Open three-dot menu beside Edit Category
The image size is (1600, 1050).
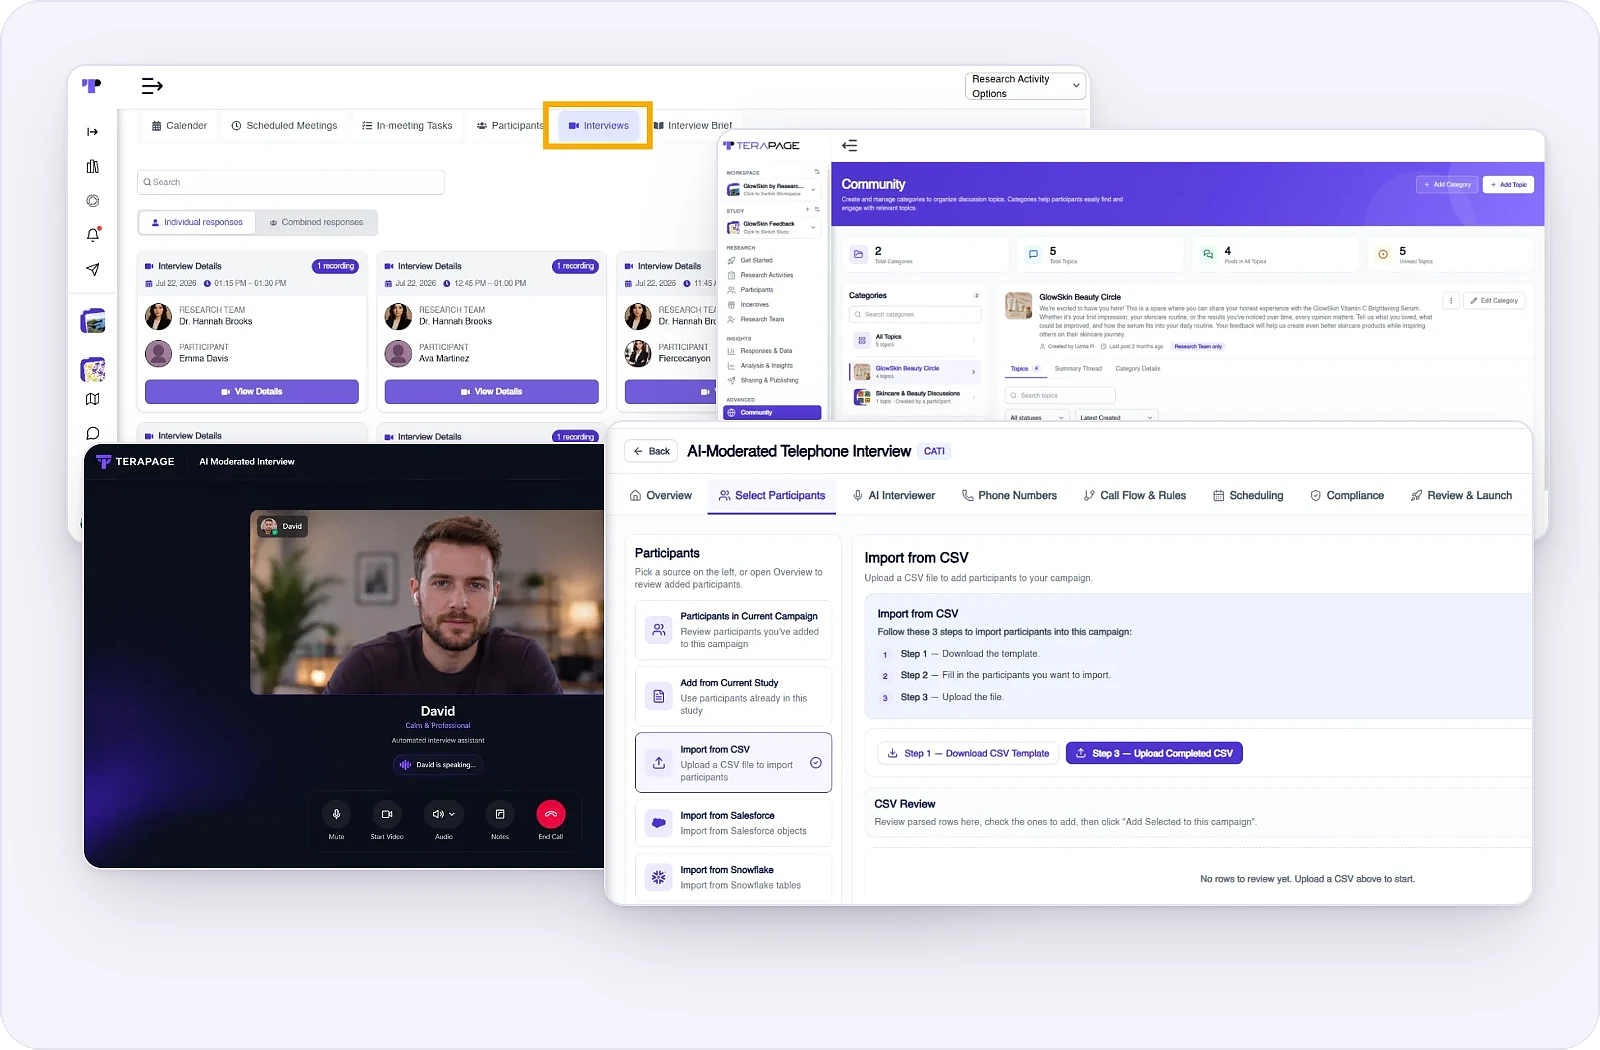coord(1451,300)
